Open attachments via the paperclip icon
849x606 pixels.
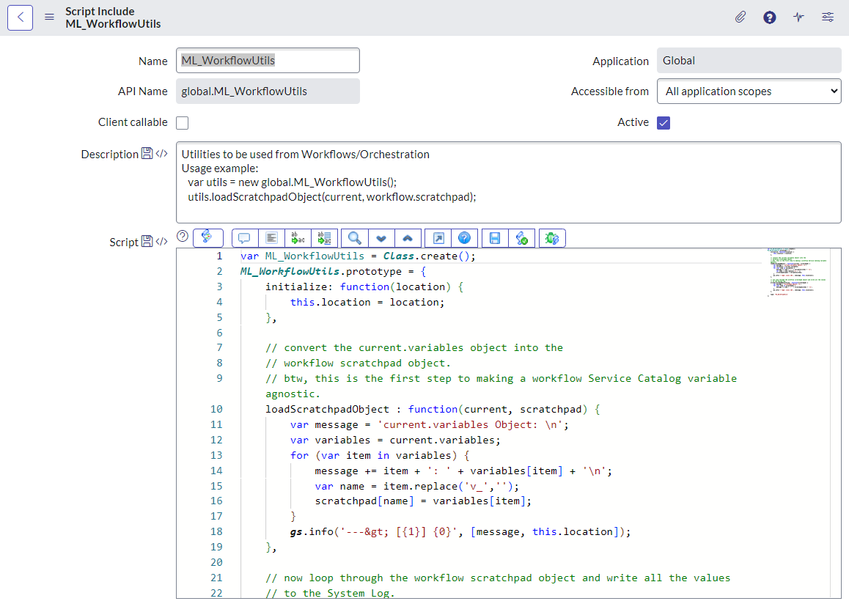point(740,17)
